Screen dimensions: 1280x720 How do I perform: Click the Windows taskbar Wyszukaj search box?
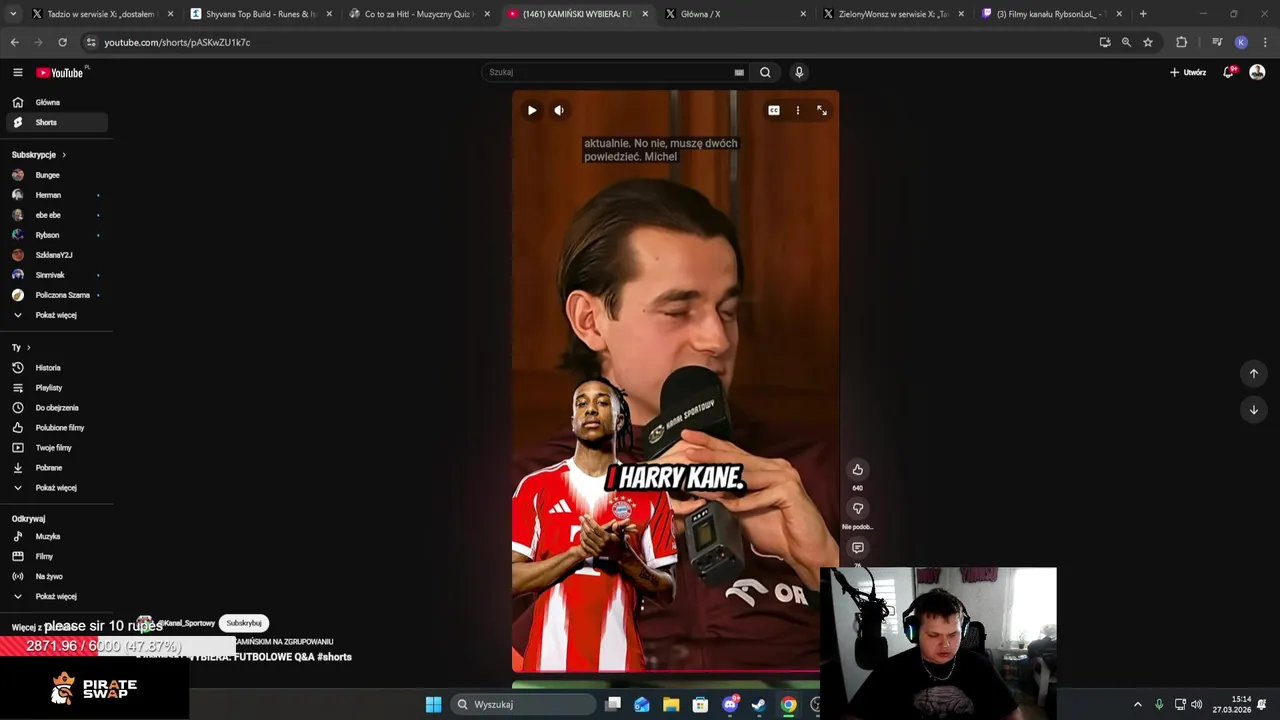[523, 704]
